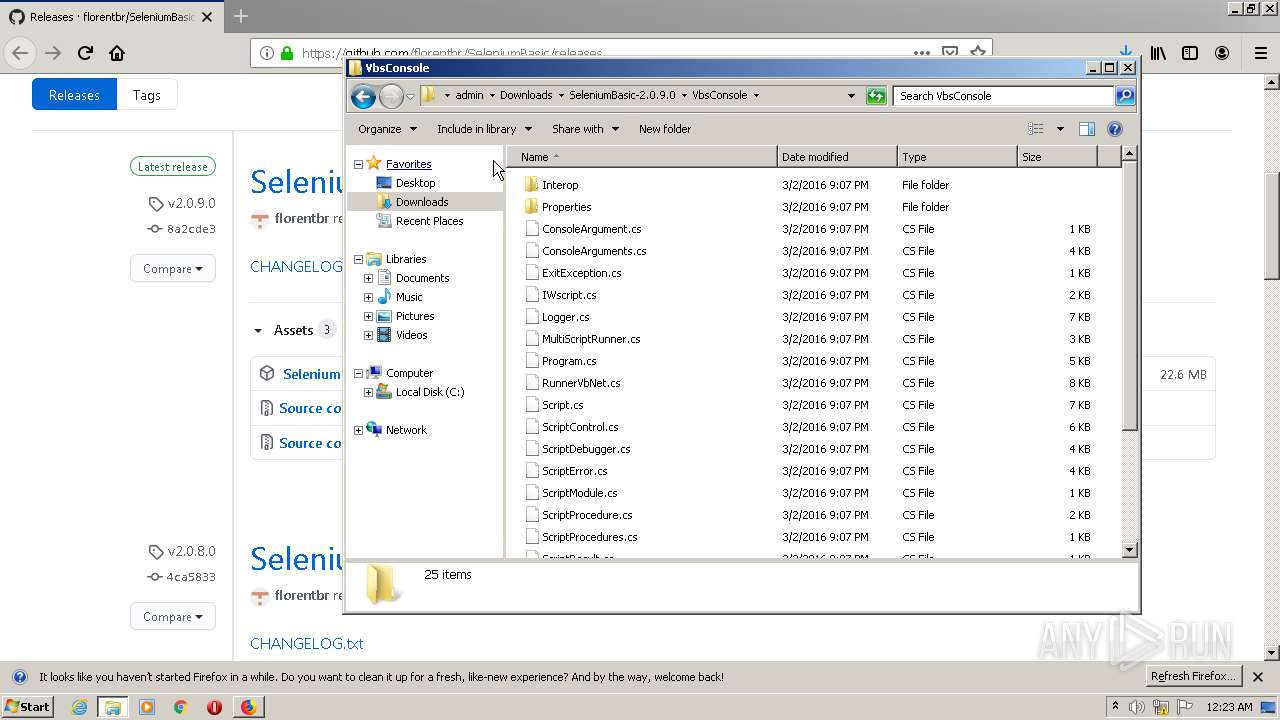Select file MultiScriptRunner.cs
The width and height of the screenshot is (1280, 720).
(591, 339)
